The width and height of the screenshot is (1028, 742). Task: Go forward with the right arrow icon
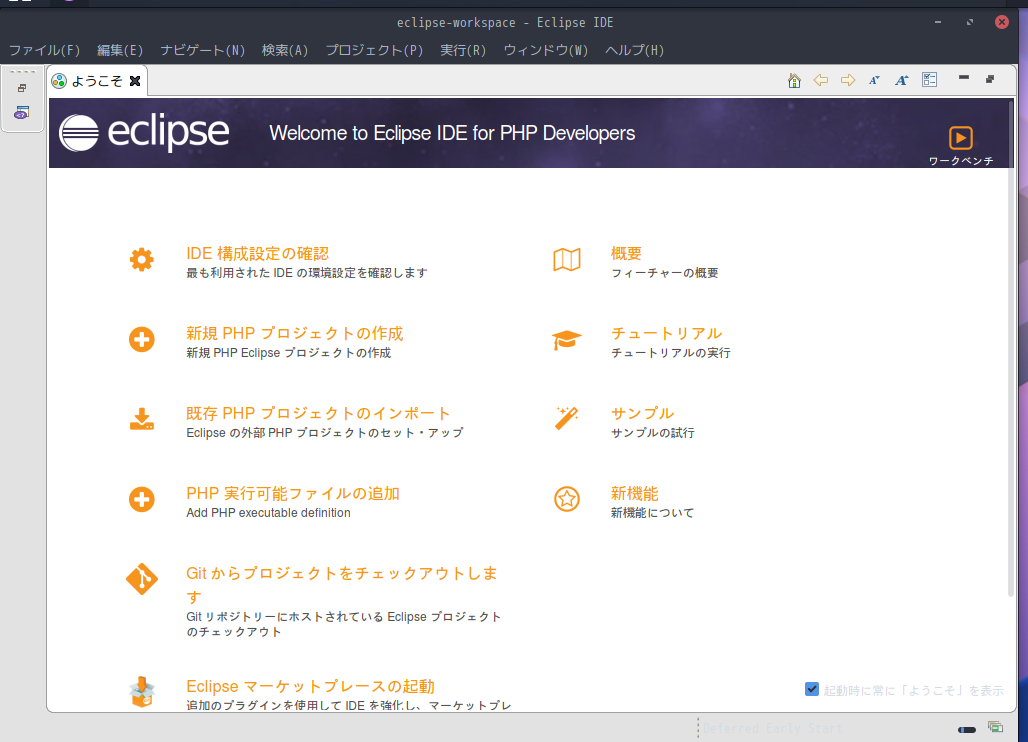848,80
